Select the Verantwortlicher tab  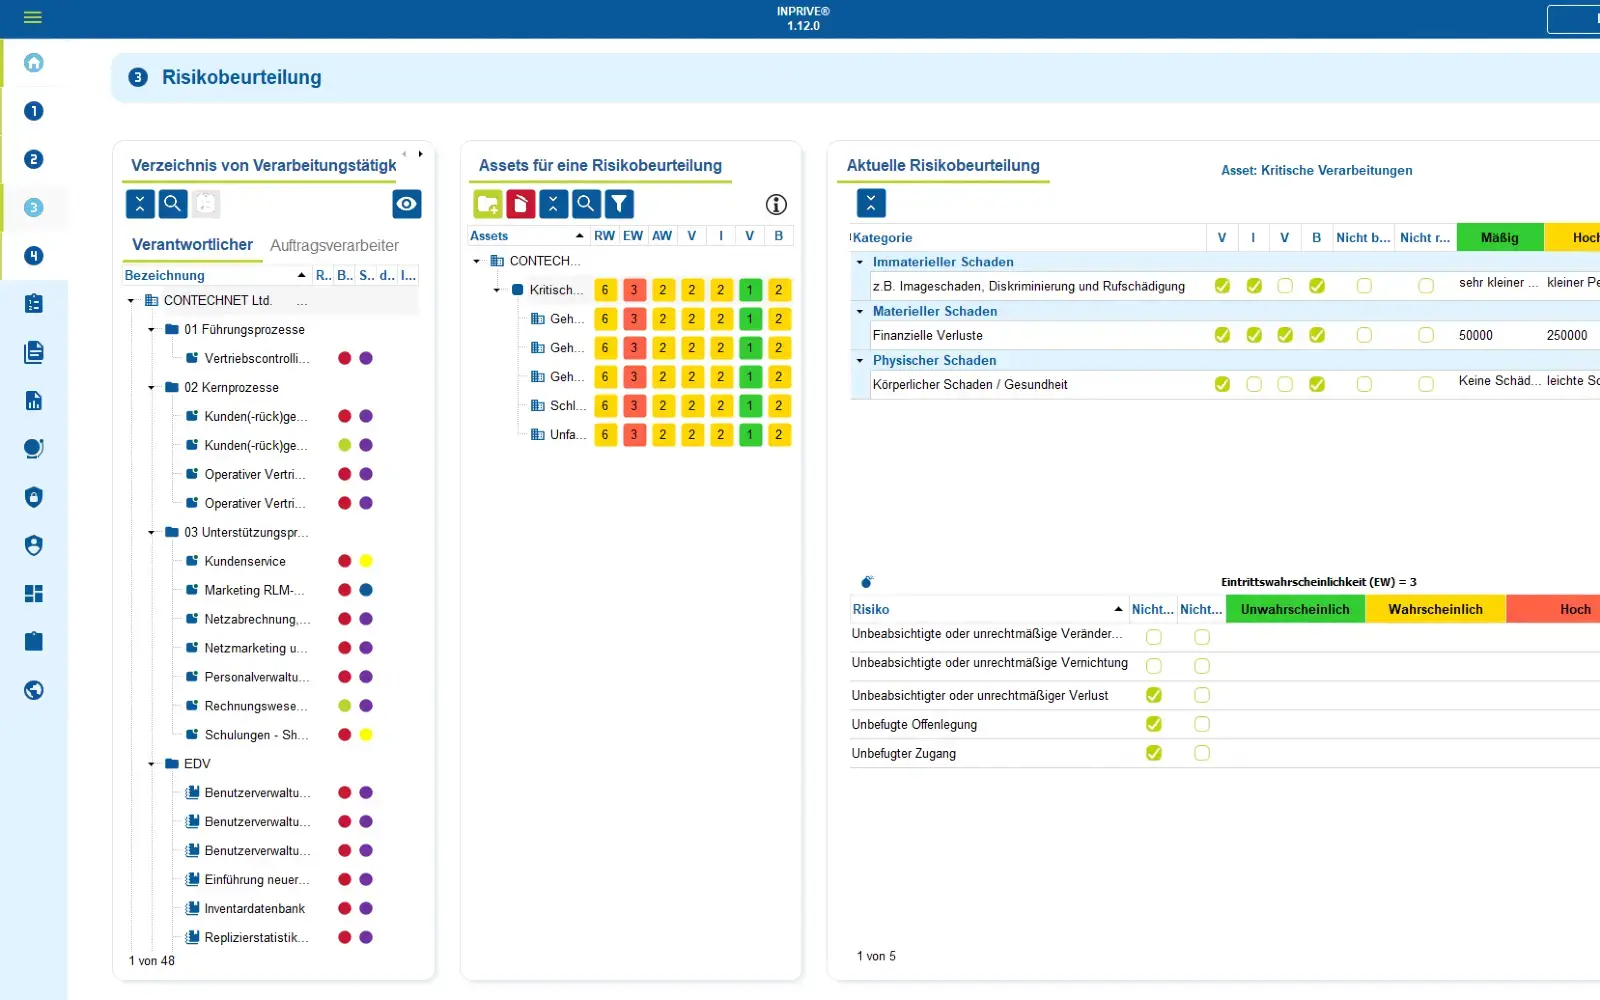[x=192, y=245]
